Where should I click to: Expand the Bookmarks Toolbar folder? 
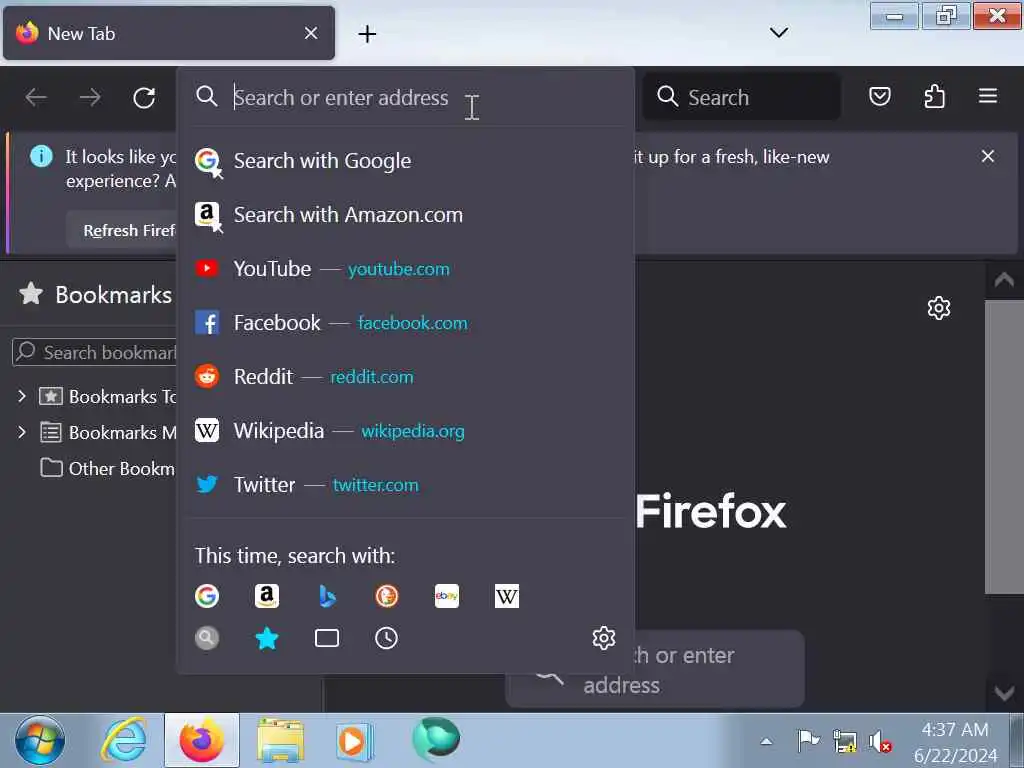point(22,396)
